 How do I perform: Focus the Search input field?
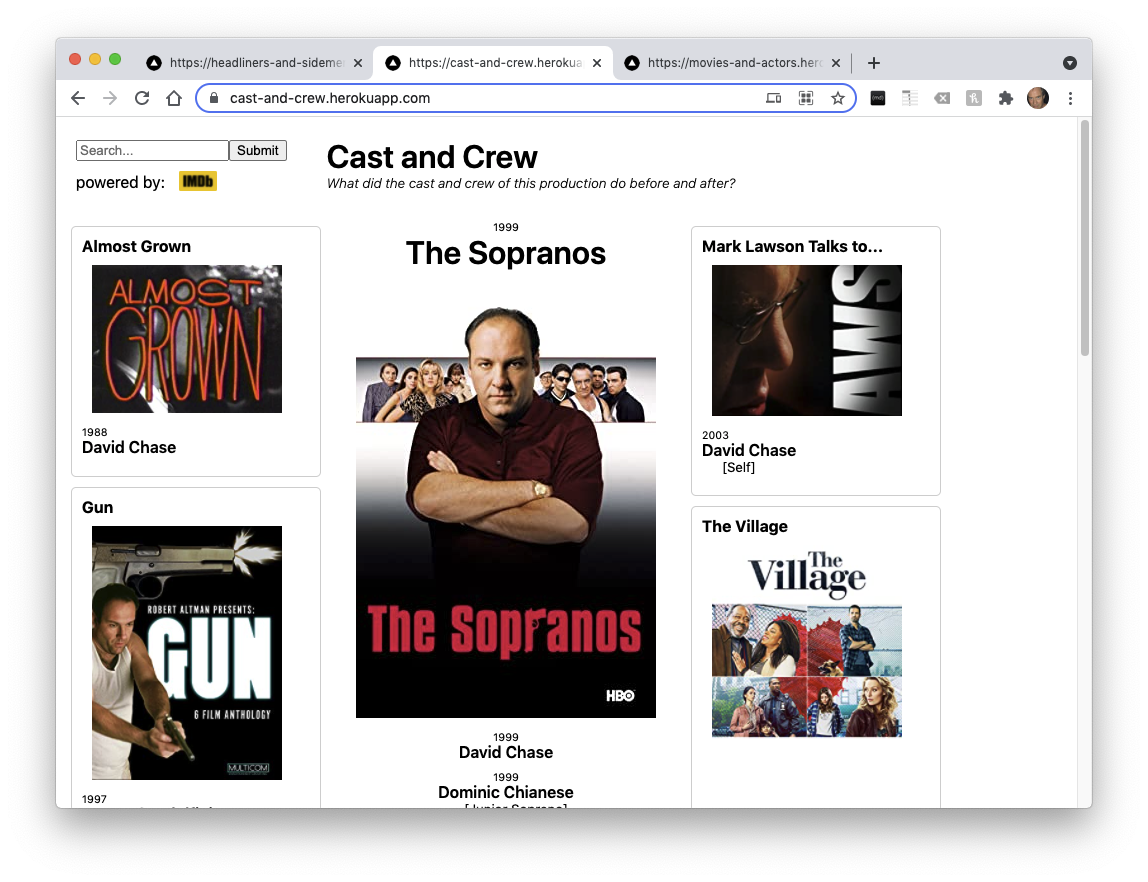pos(152,150)
